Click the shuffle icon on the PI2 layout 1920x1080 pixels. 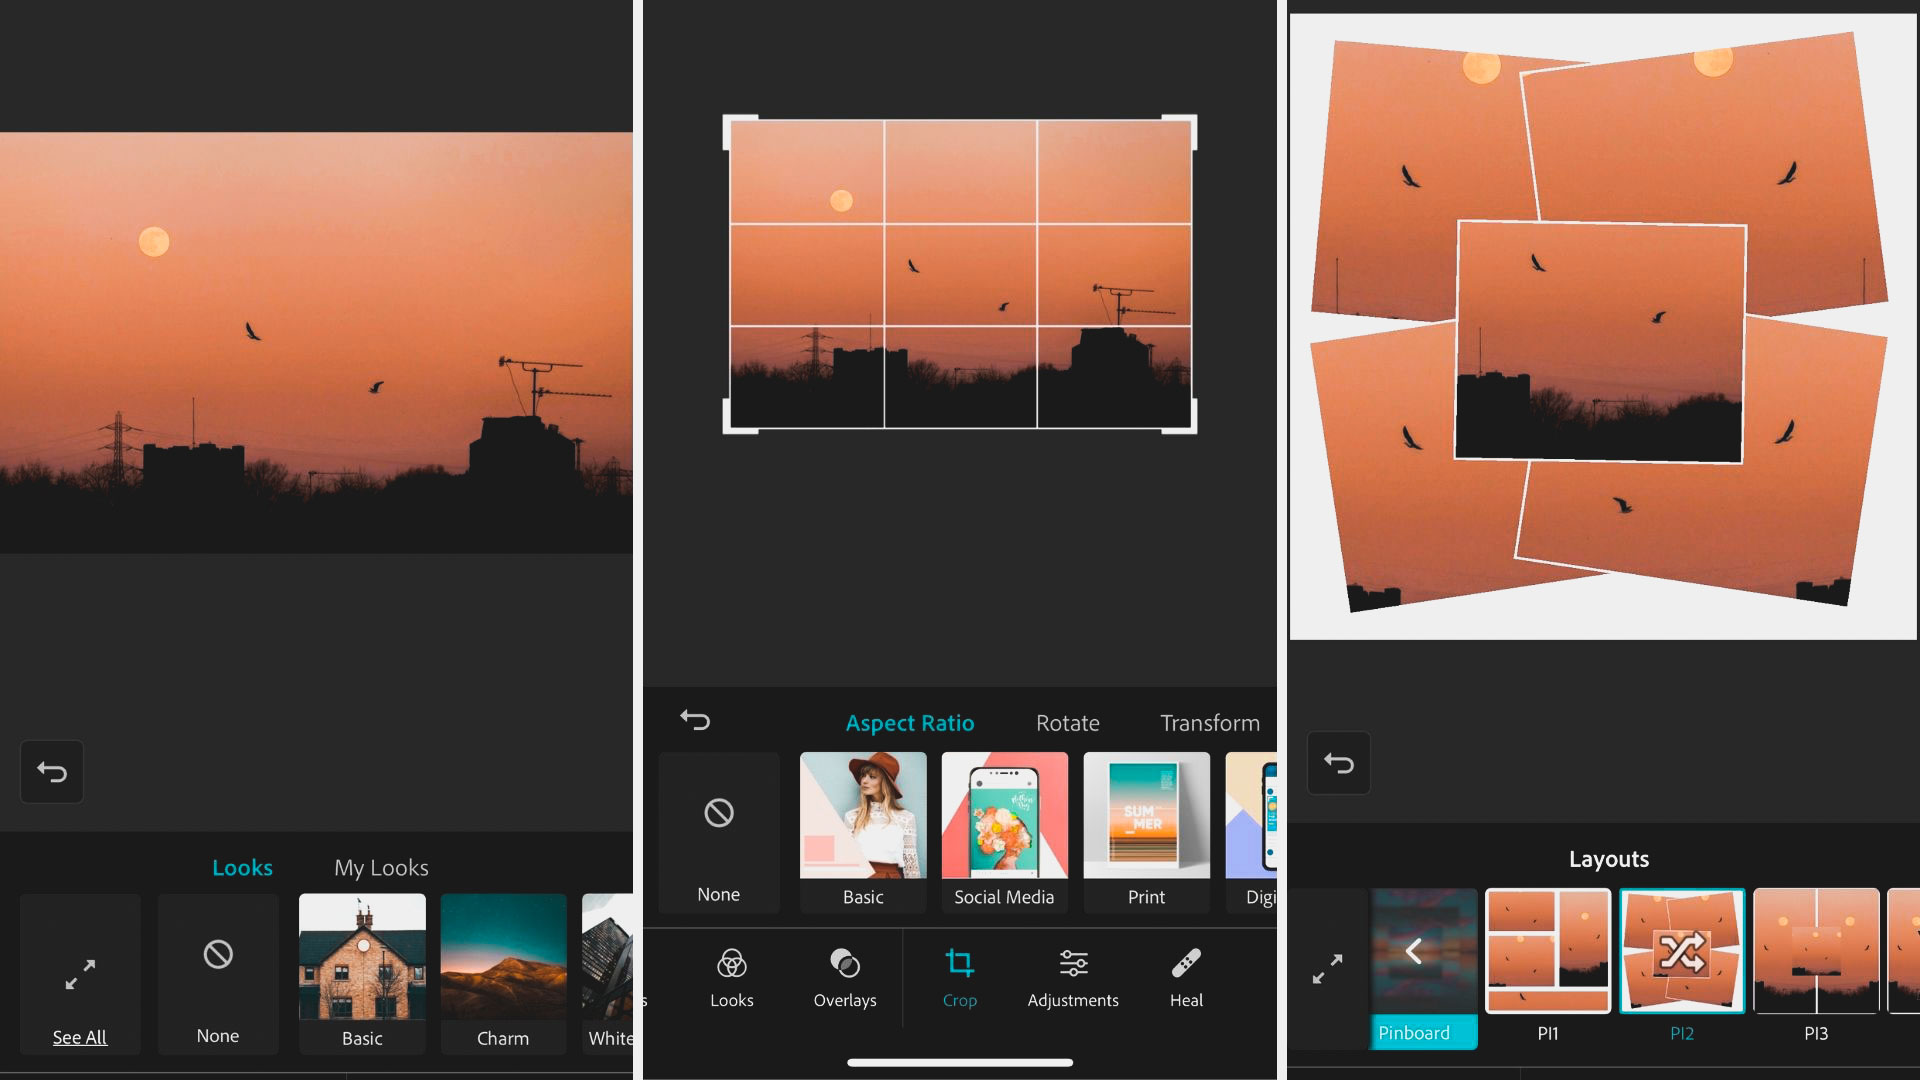coord(1683,951)
